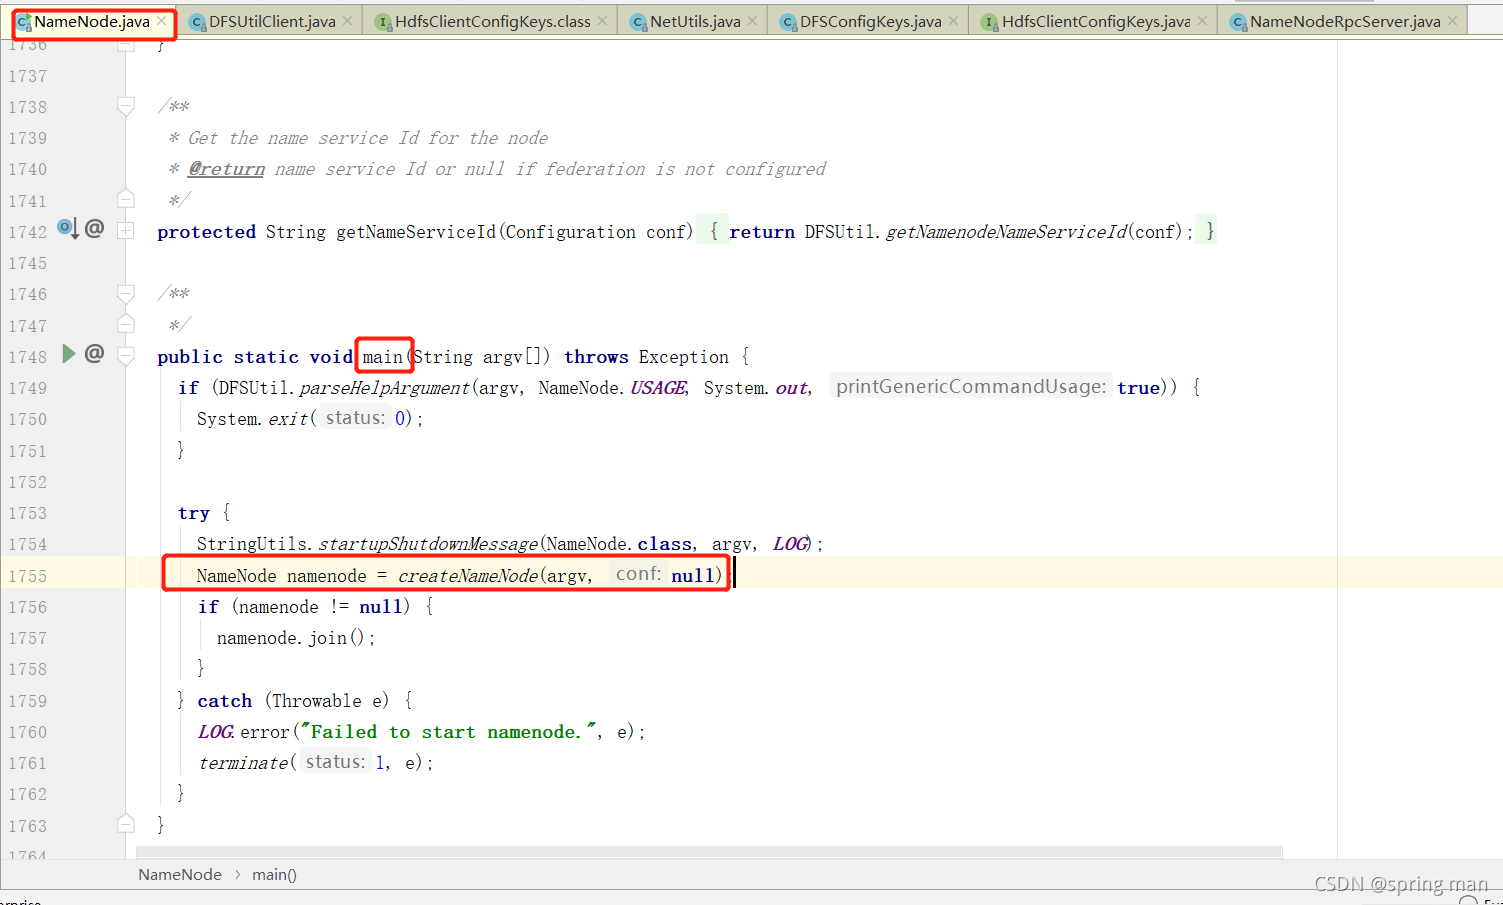Close the NetUtils.java tab

click(752, 21)
